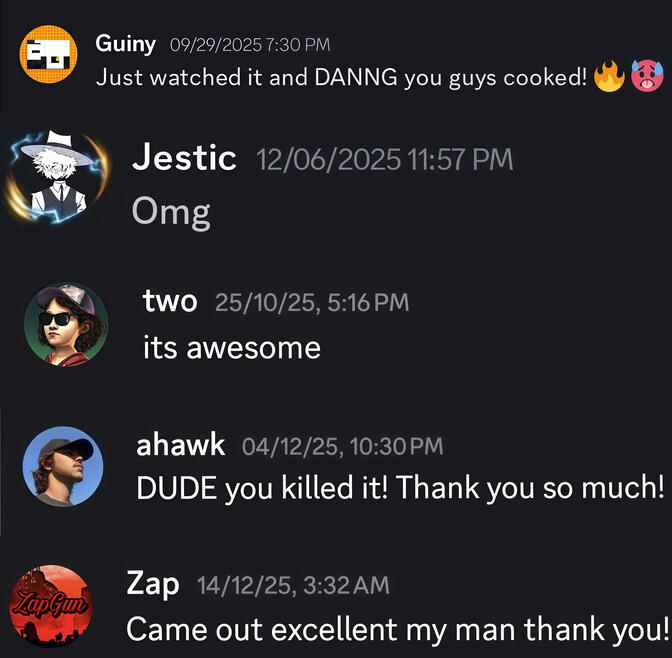Image resolution: width=672 pixels, height=658 pixels.
Task: Click timestamp 12/06/2025 11:57 PM
Action: pos(385,160)
